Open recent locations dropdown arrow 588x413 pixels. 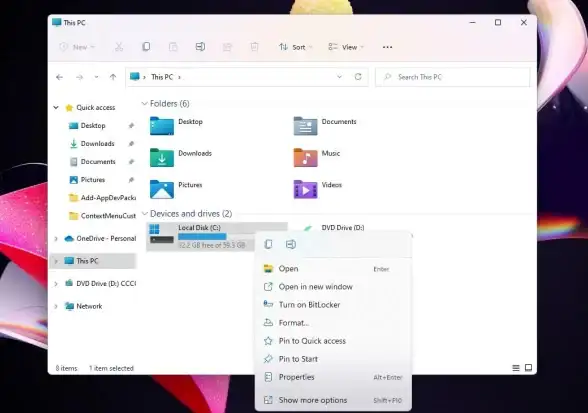click(x=96, y=77)
